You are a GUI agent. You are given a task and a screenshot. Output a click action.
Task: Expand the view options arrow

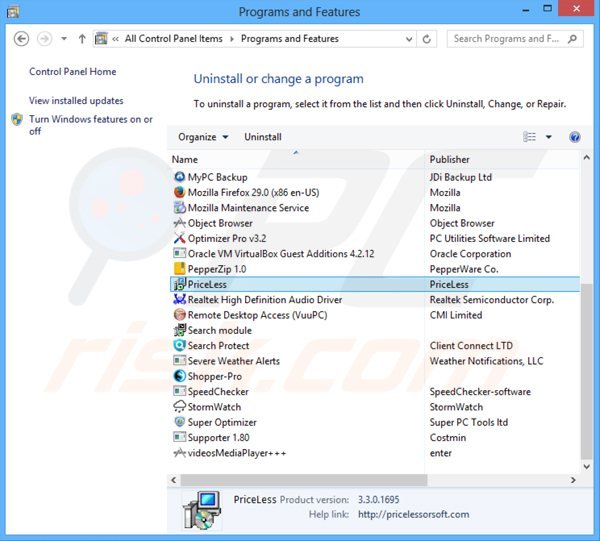[x=548, y=137]
